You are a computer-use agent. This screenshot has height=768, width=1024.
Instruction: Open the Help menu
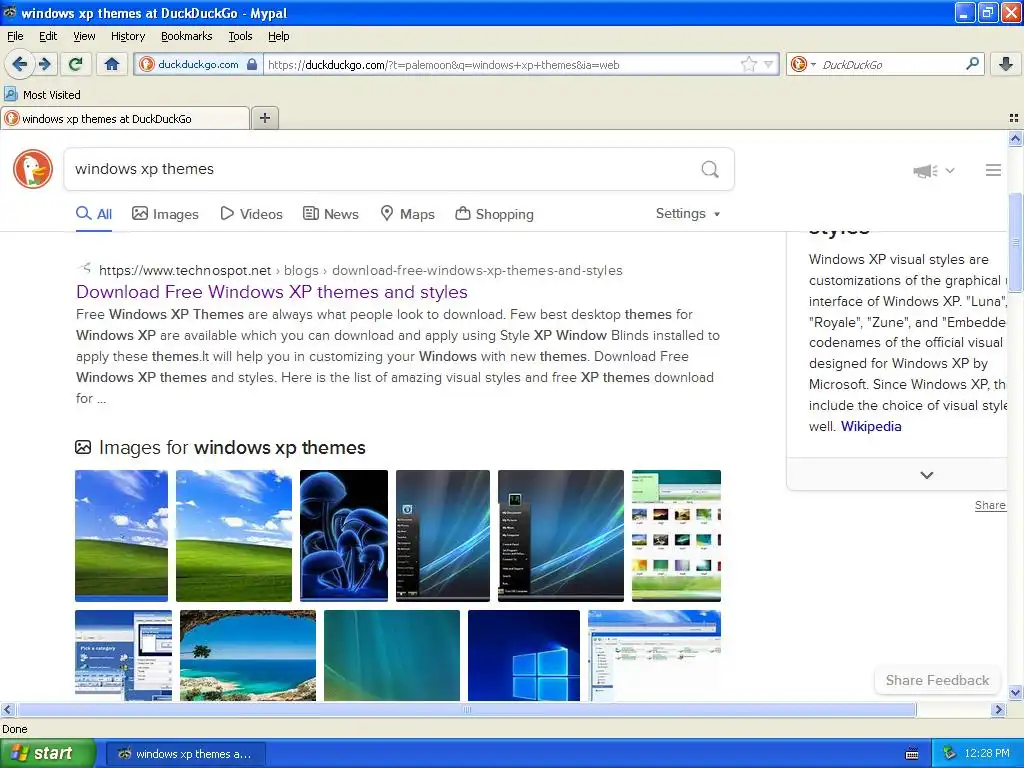point(278,37)
